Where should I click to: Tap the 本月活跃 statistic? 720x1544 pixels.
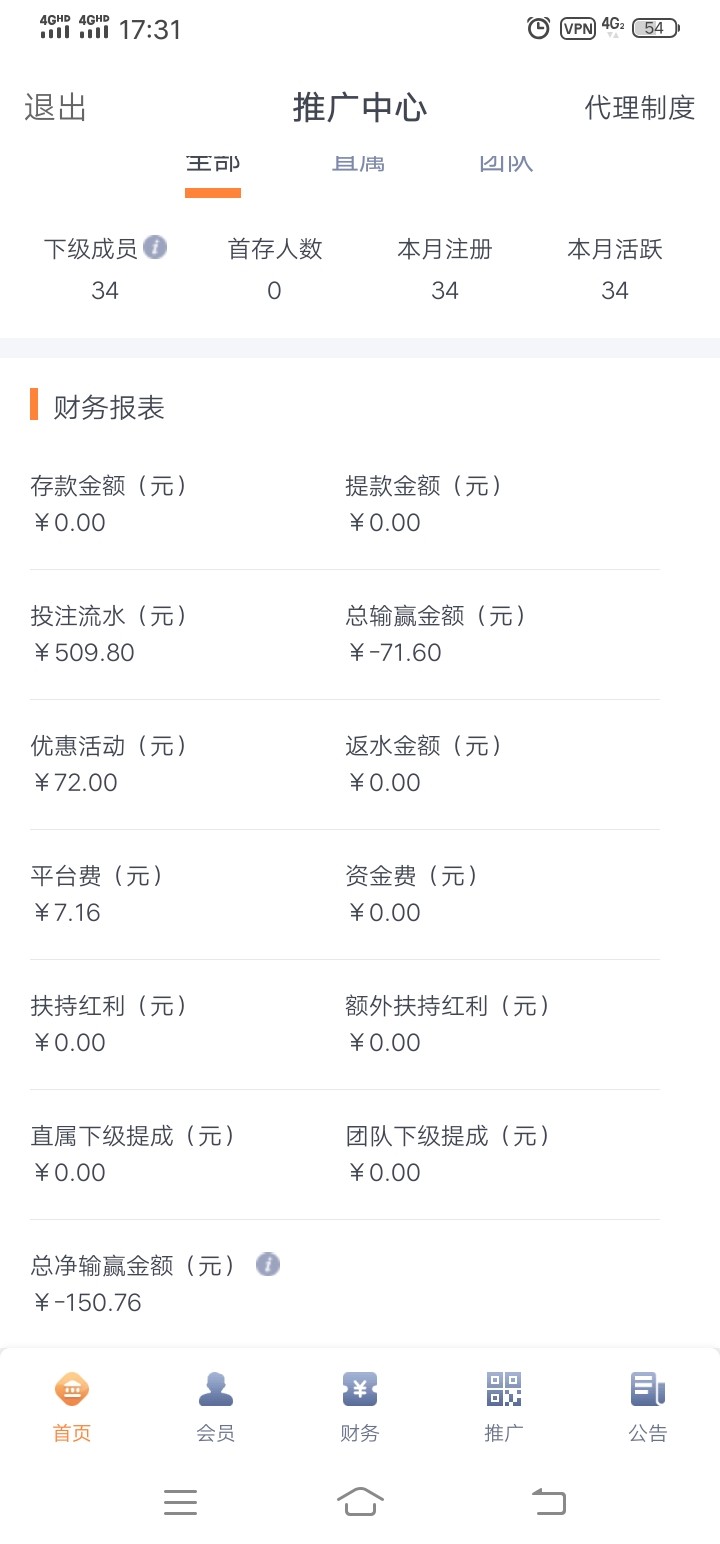pyautogui.click(x=615, y=270)
